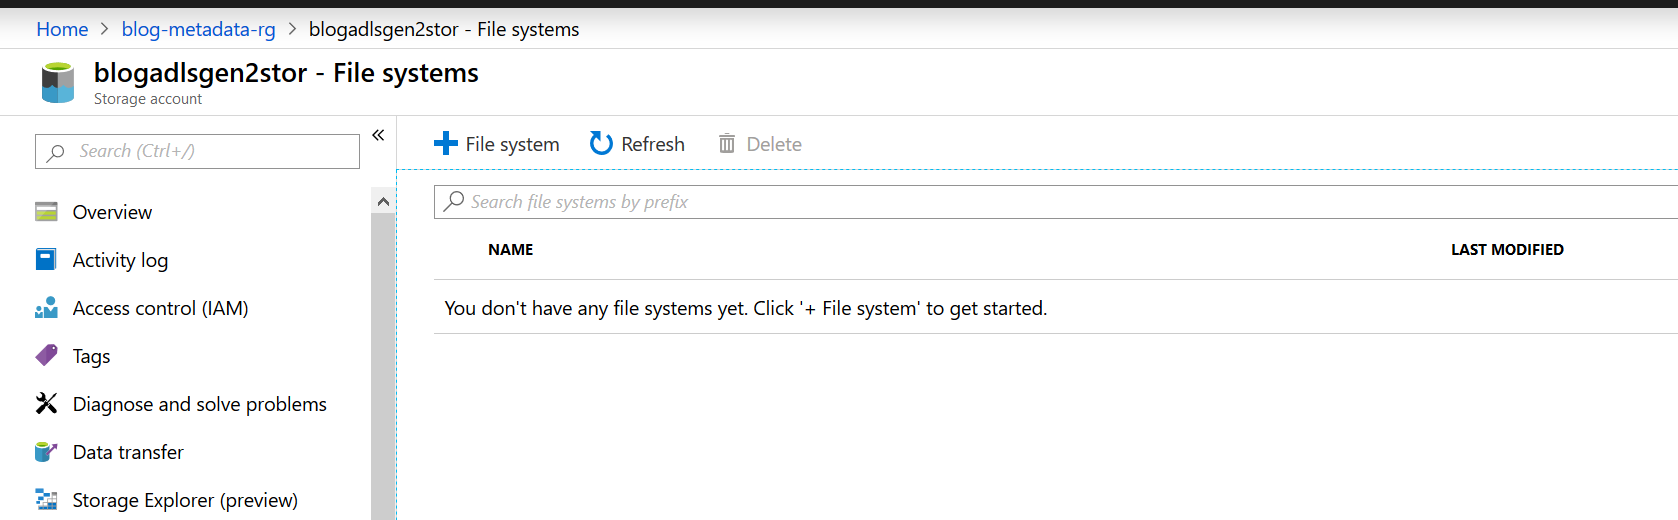
Task: Open Activity log menu item
Action: [120, 260]
